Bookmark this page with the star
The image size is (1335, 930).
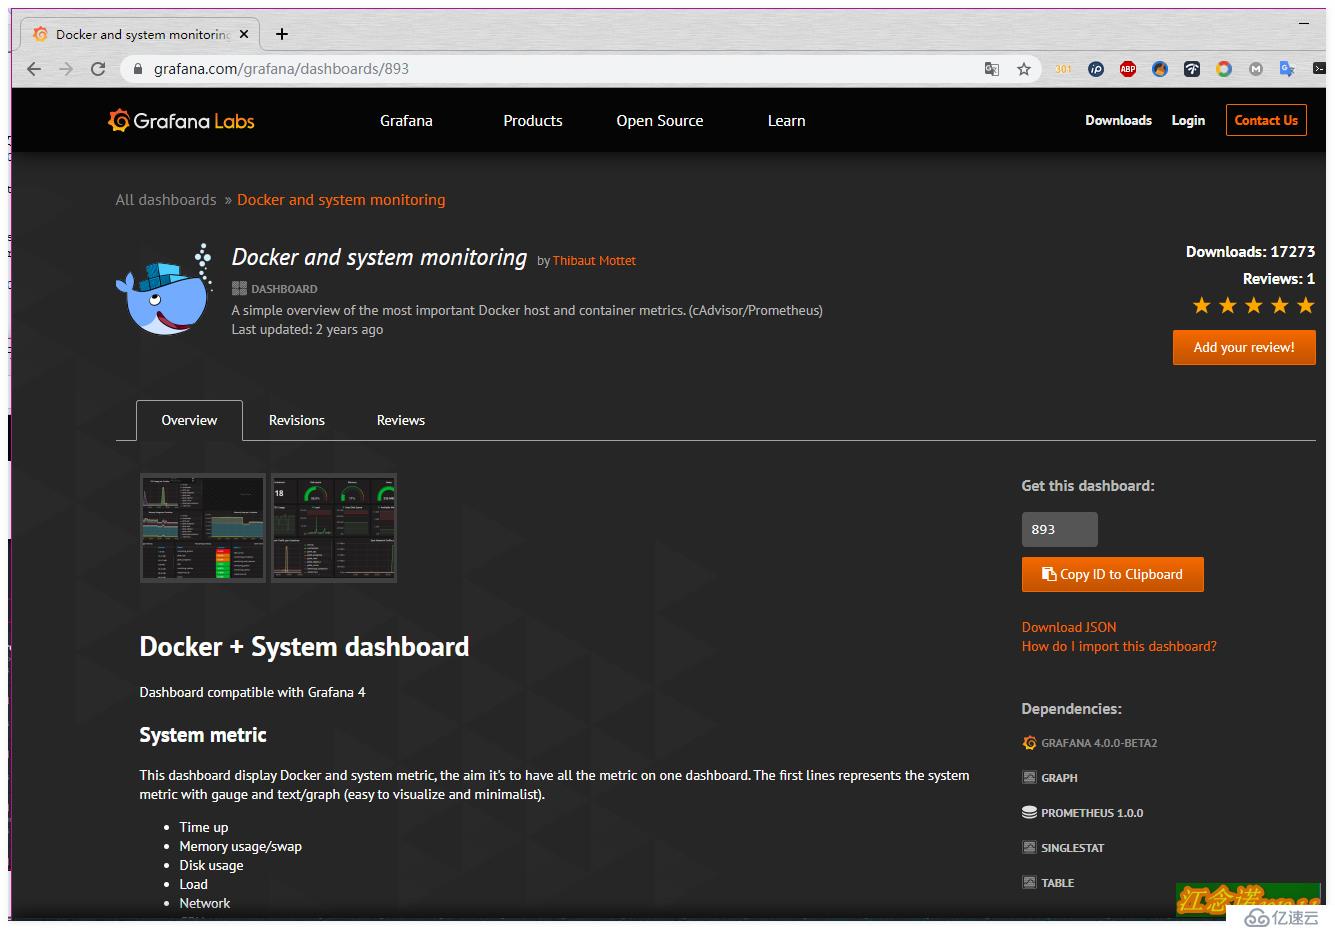[1024, 69]
